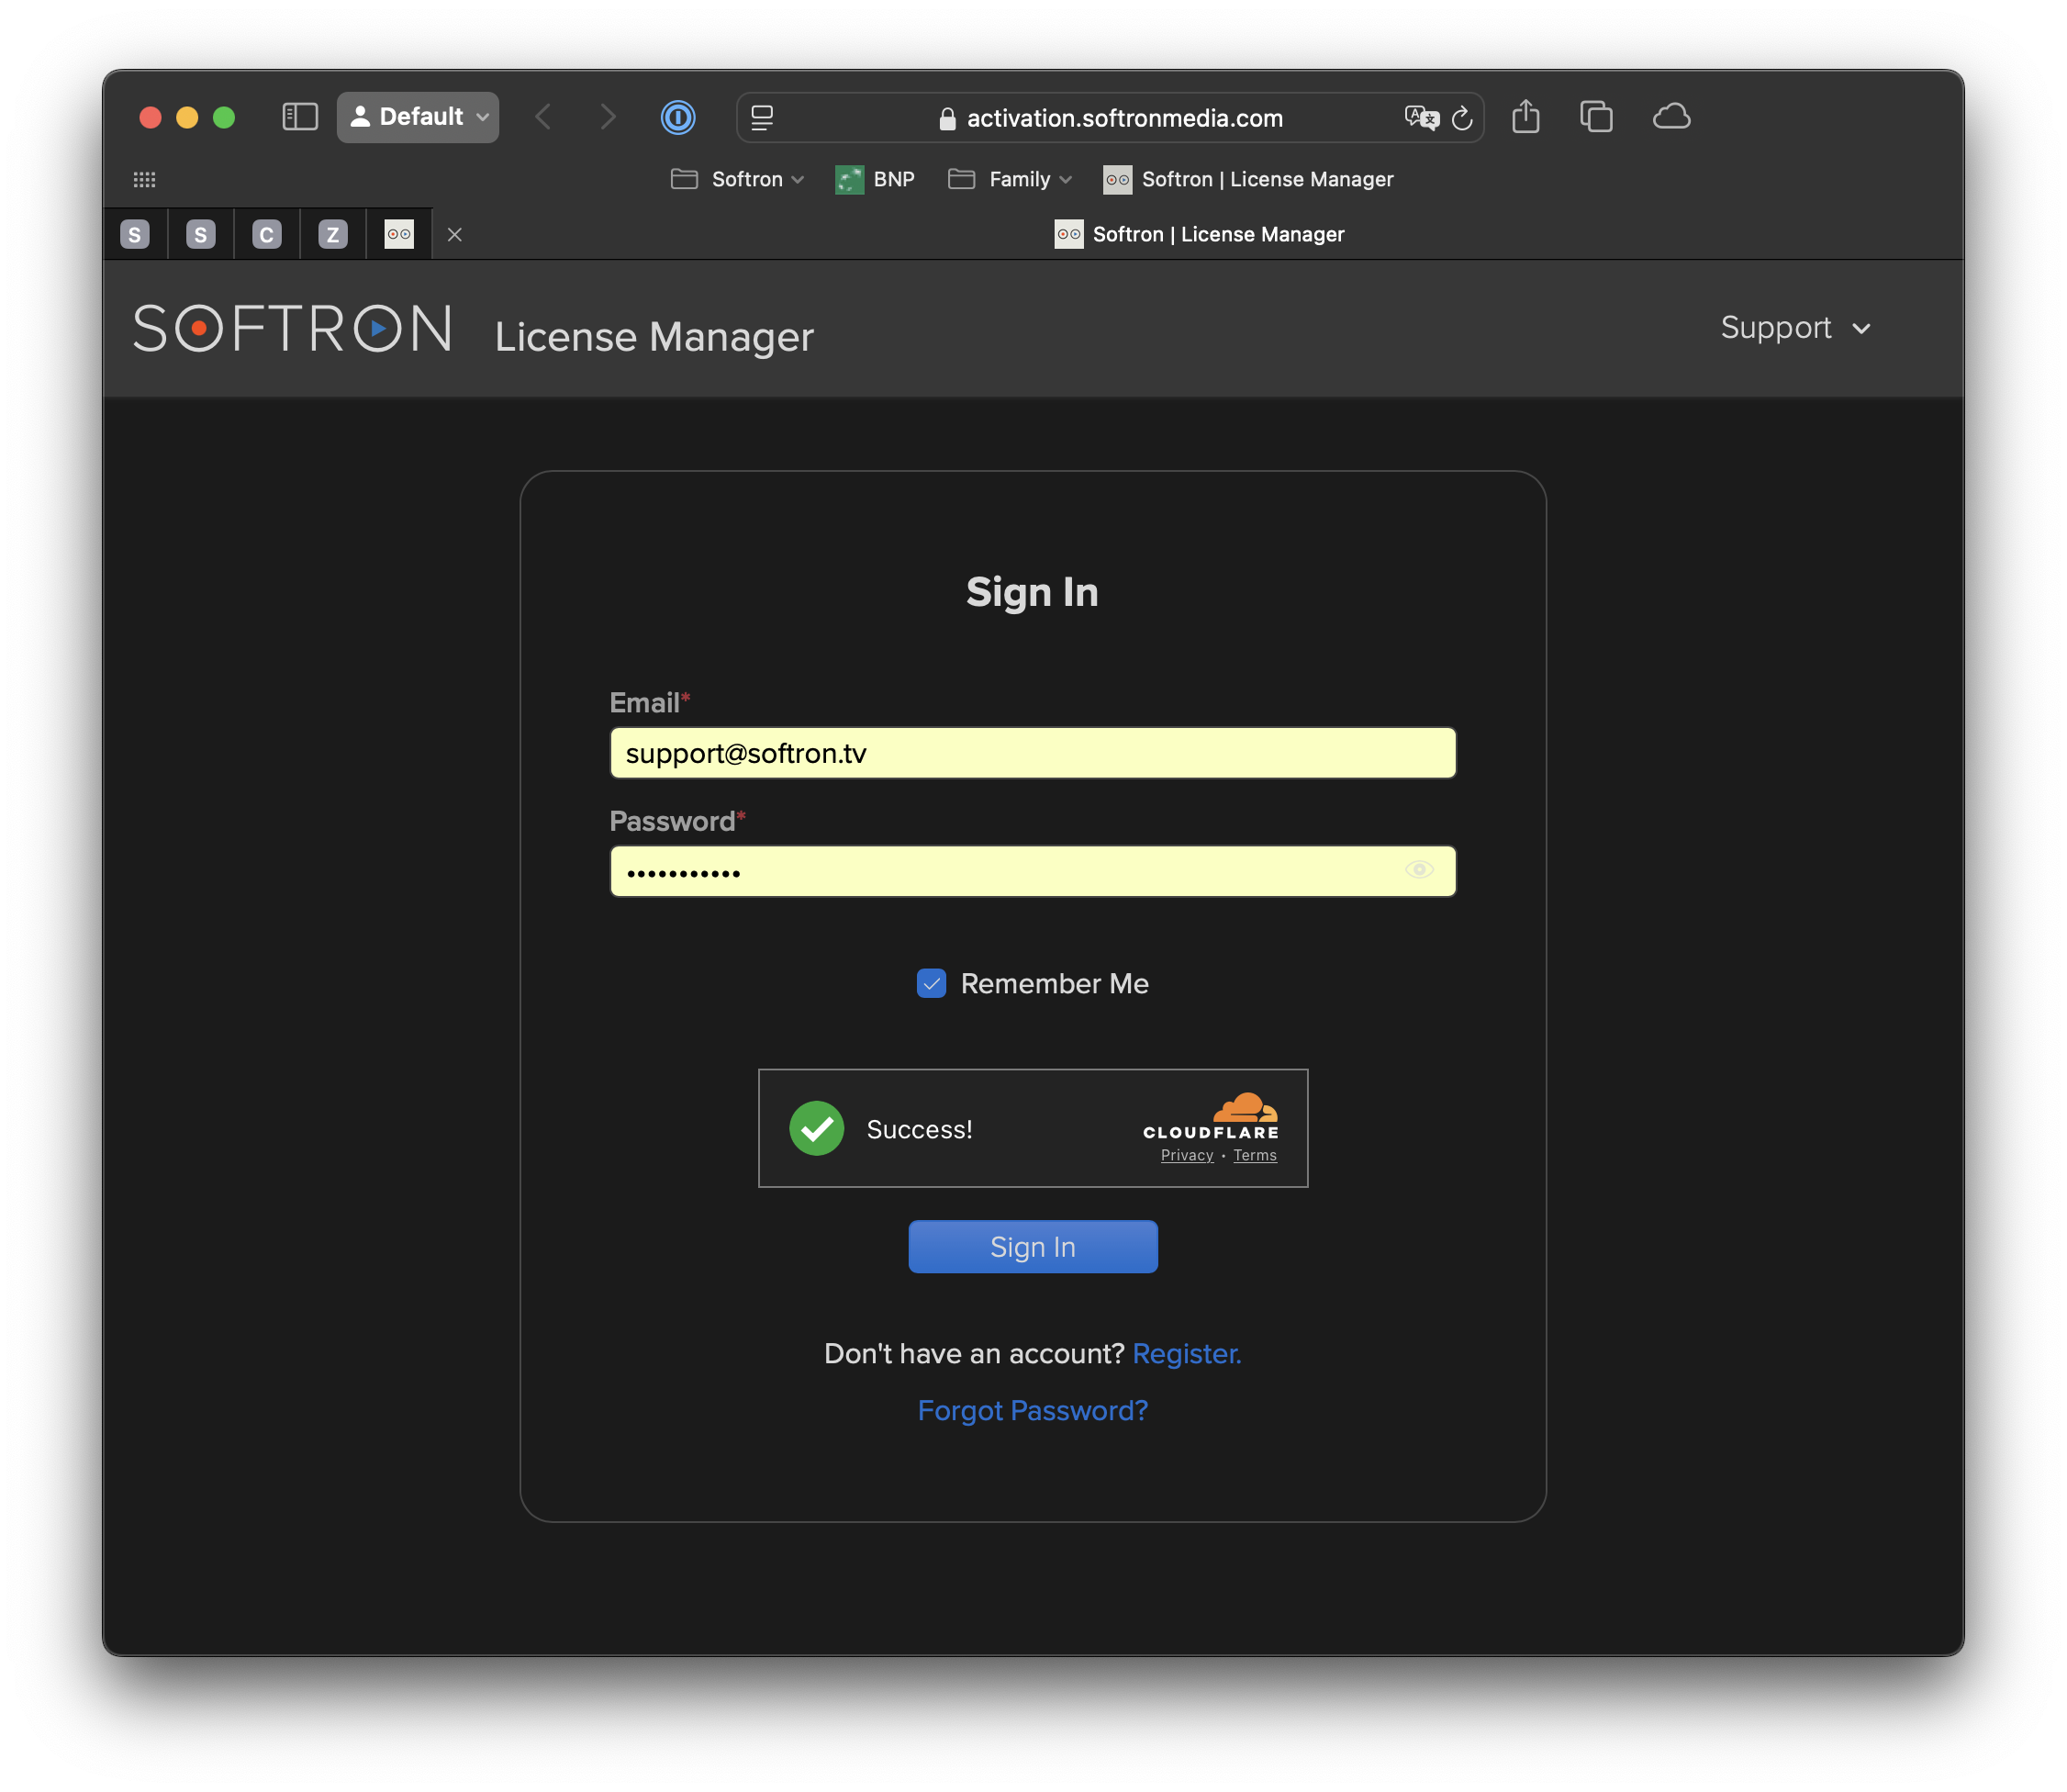Click the Cloudflare Success checkmark
Viewport: 2067px width, 1792px height.
click(817, 1128)
